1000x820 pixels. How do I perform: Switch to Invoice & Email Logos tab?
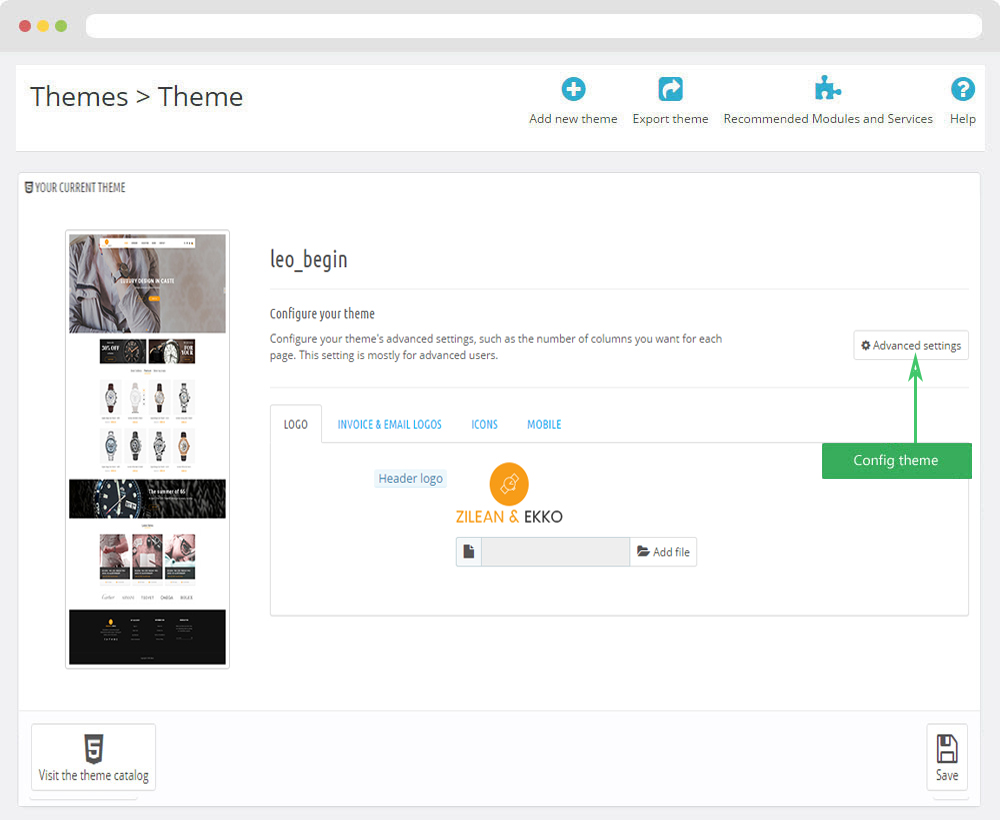389,424
